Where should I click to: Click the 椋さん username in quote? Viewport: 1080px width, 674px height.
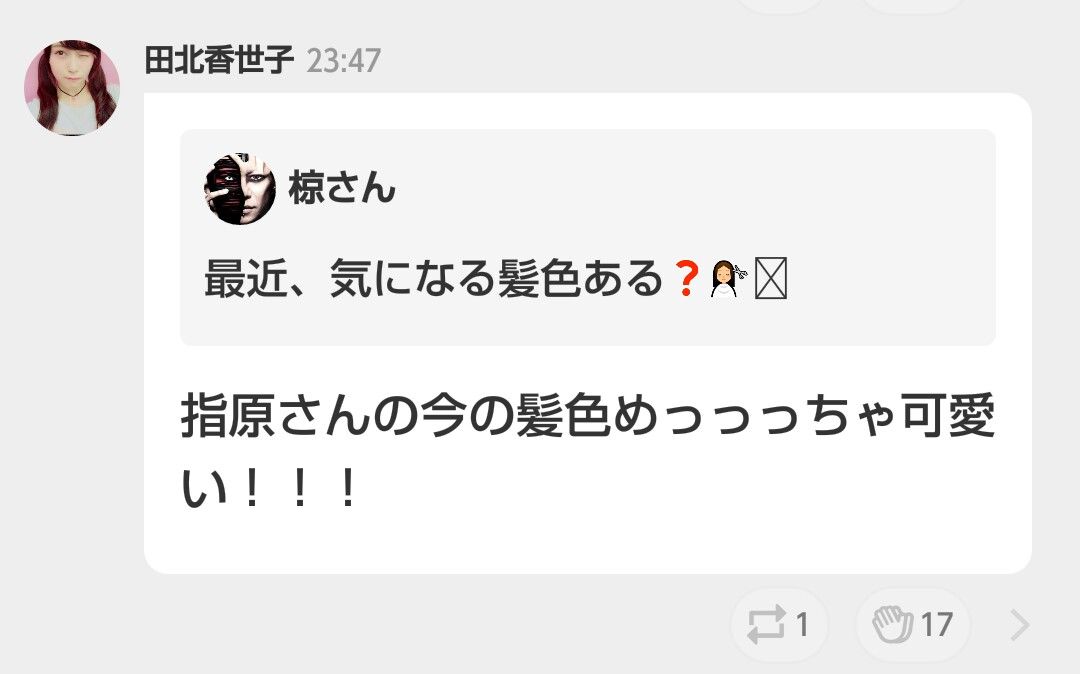coord(342,187)
